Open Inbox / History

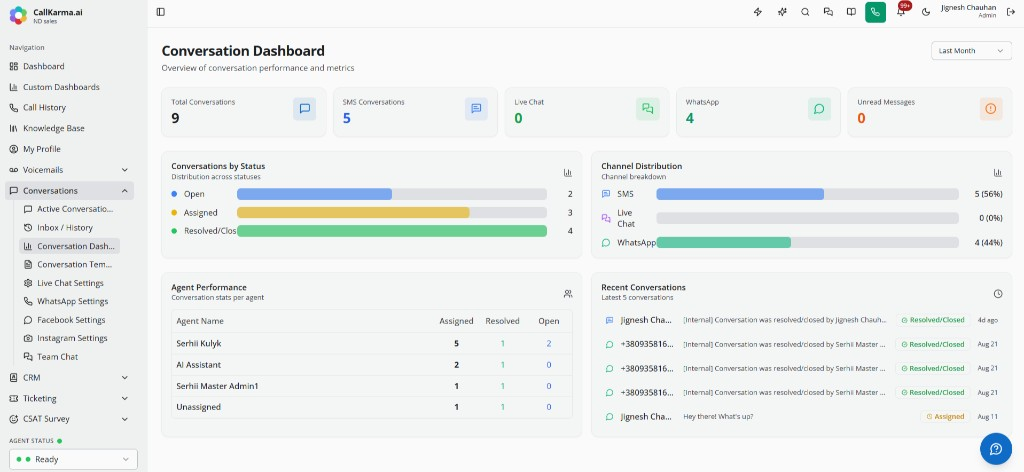69,228
